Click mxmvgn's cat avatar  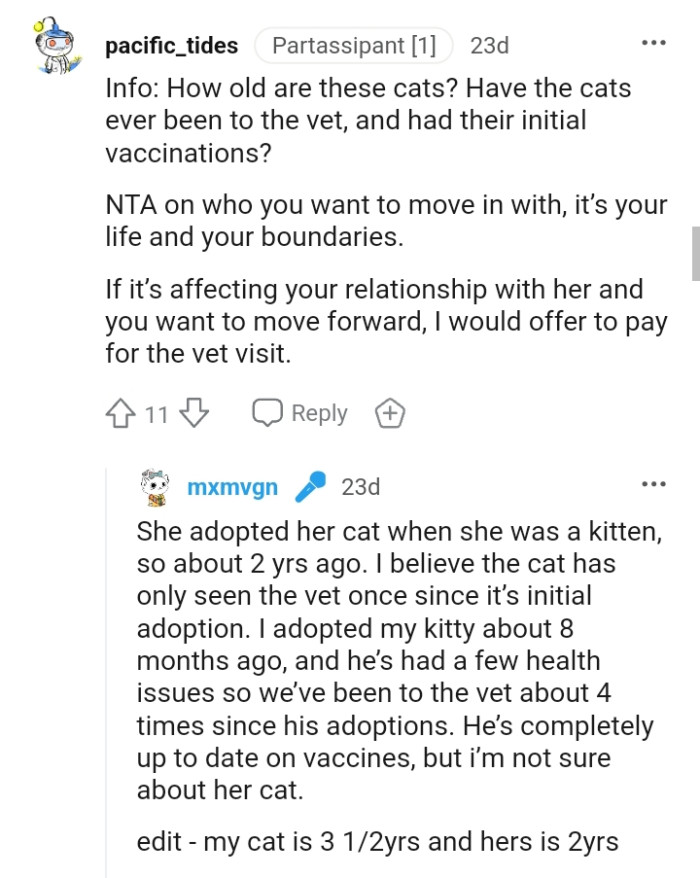152,486
